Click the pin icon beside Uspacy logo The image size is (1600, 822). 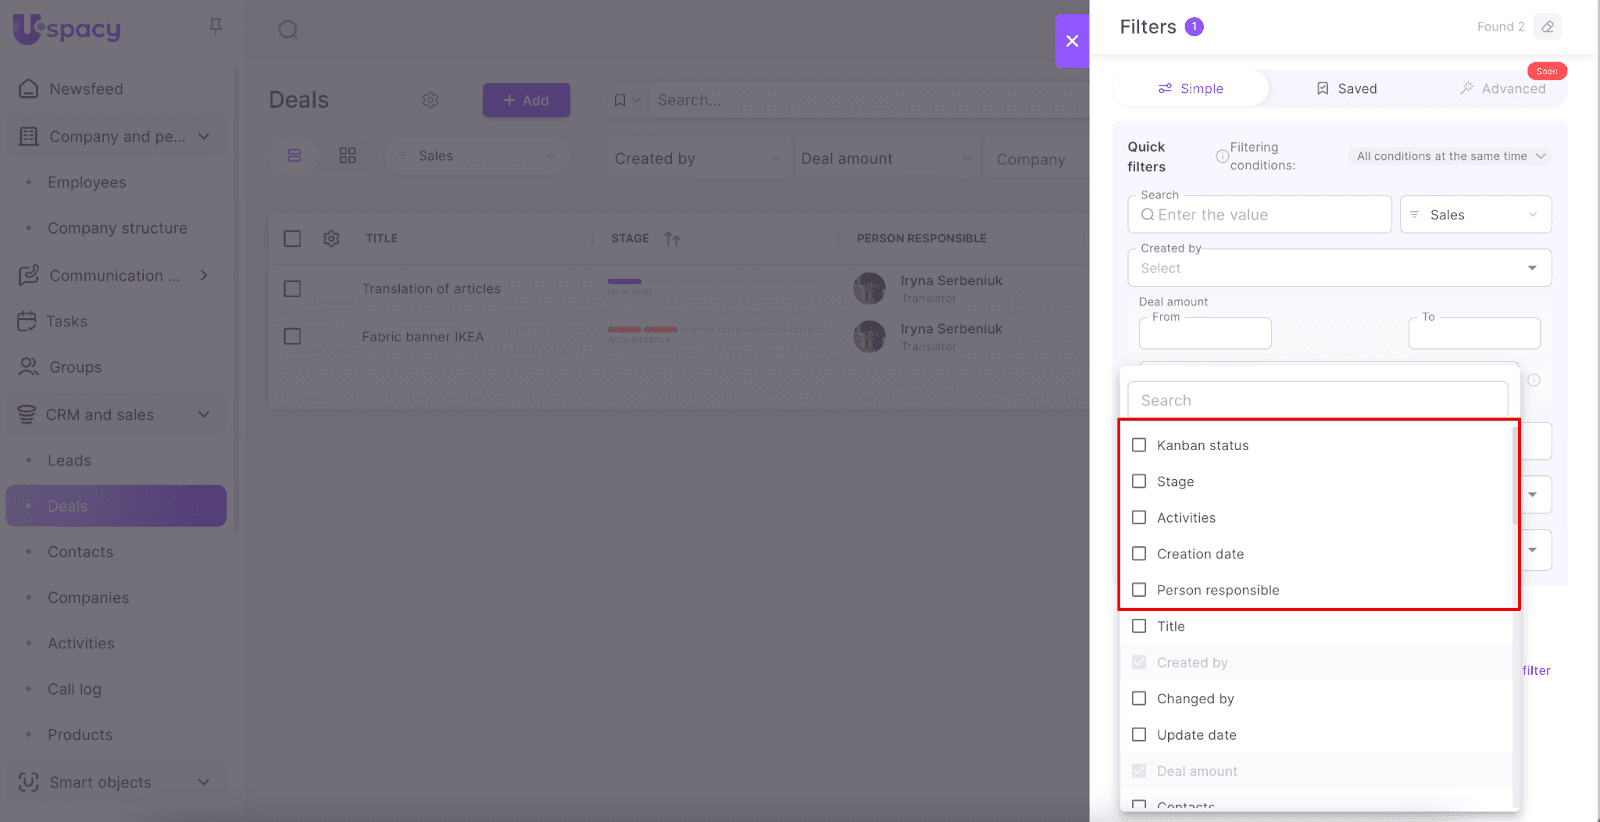(215, 27)
